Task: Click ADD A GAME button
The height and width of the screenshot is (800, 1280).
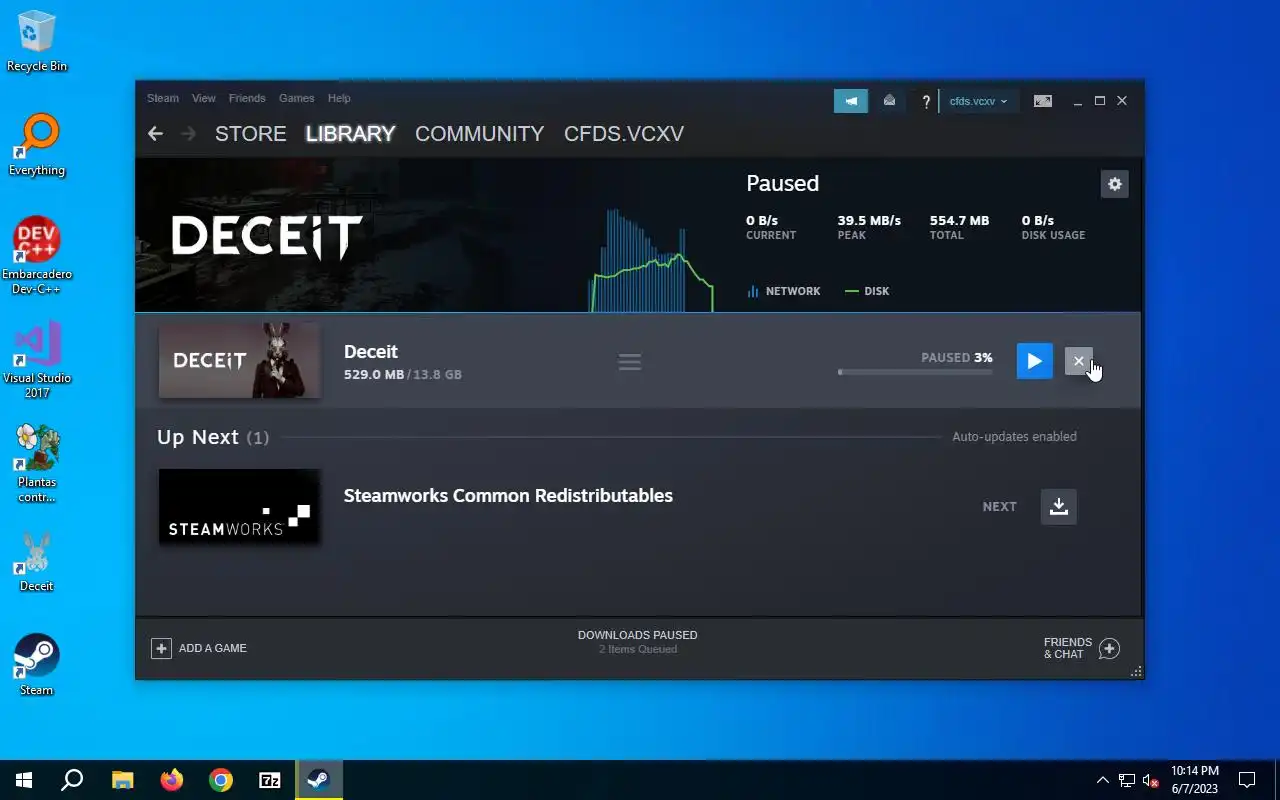Action: (199, 648)
